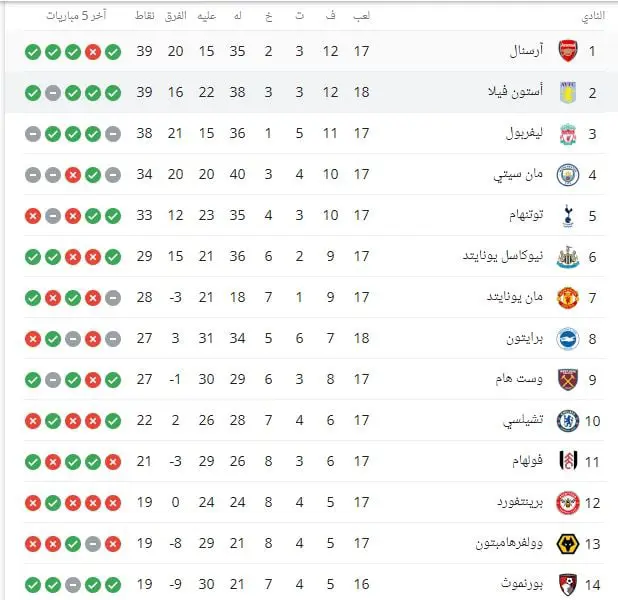
Task: Open the team name وست هام
Action: coord(519,379)
